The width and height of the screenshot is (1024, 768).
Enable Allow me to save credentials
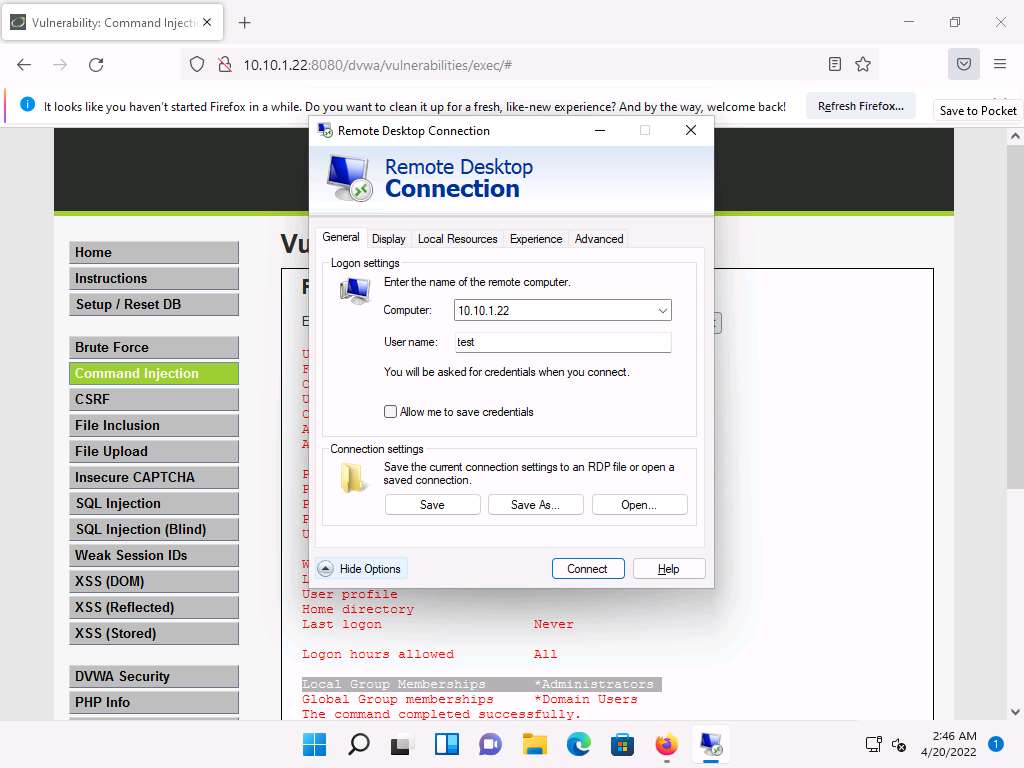(391, 412)
